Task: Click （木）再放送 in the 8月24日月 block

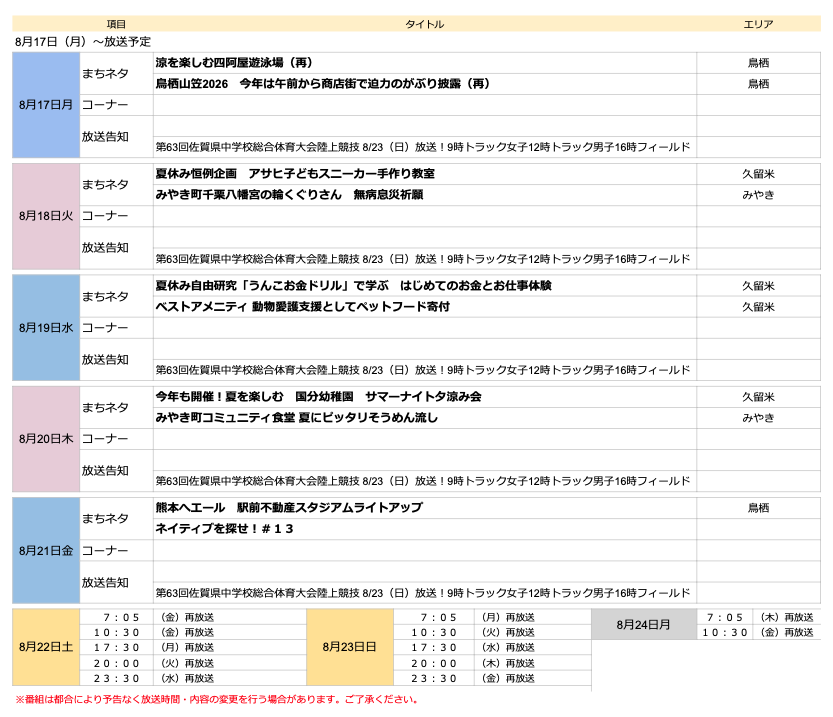Action: coord(786,617)
